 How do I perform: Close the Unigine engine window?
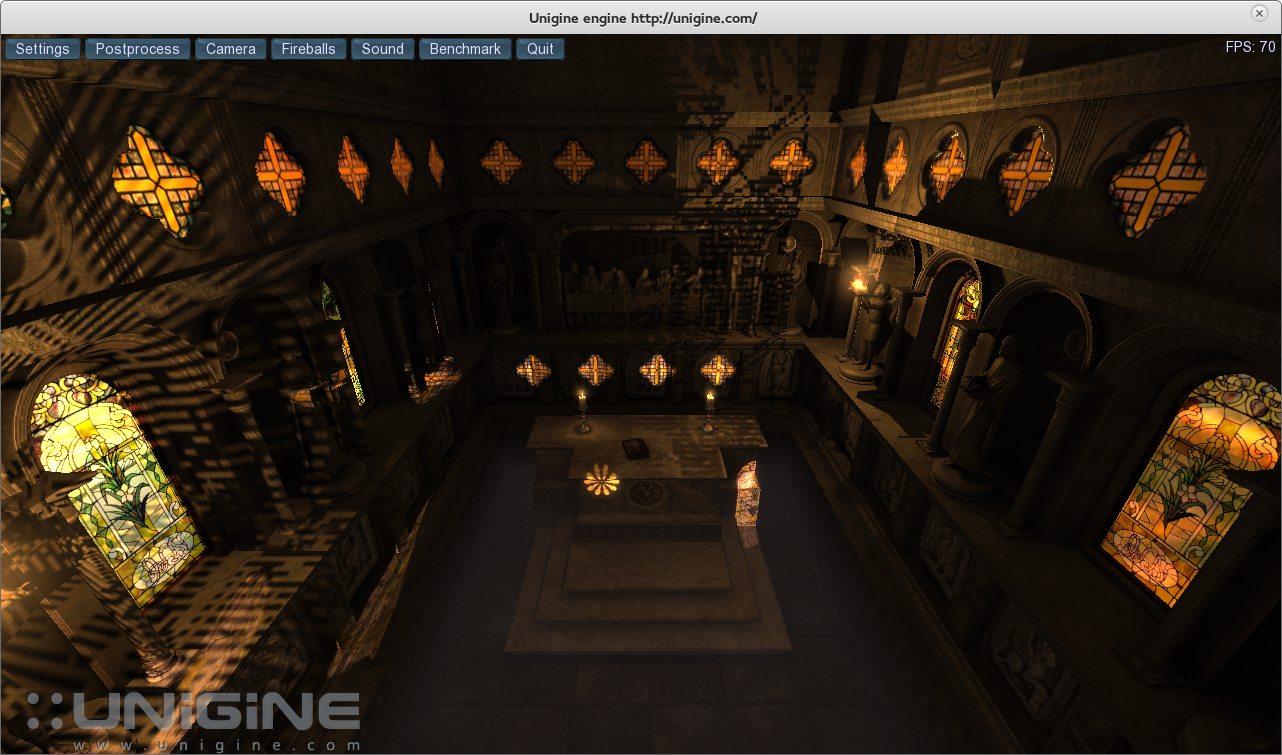1259,13
